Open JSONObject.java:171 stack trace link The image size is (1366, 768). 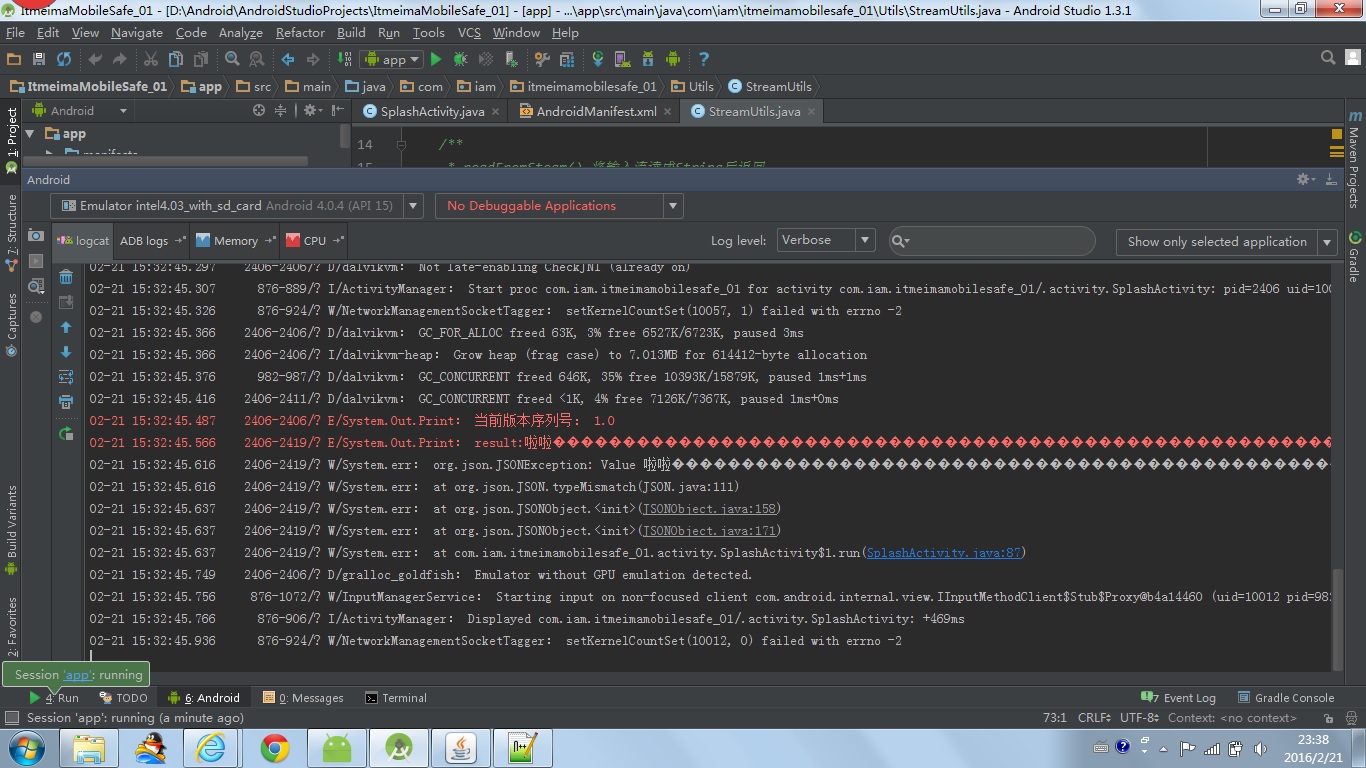[709, 530]
